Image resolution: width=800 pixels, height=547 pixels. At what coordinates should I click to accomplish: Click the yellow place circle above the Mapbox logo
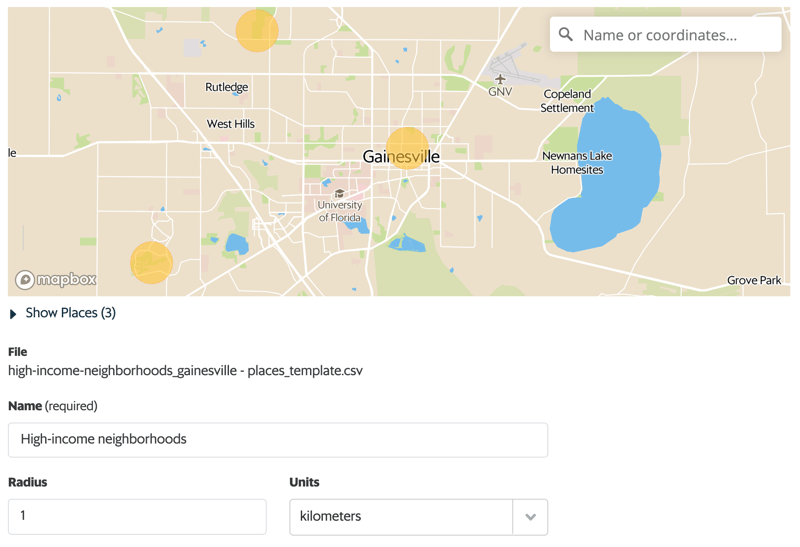pyautogui.click(x=152, y=263)
